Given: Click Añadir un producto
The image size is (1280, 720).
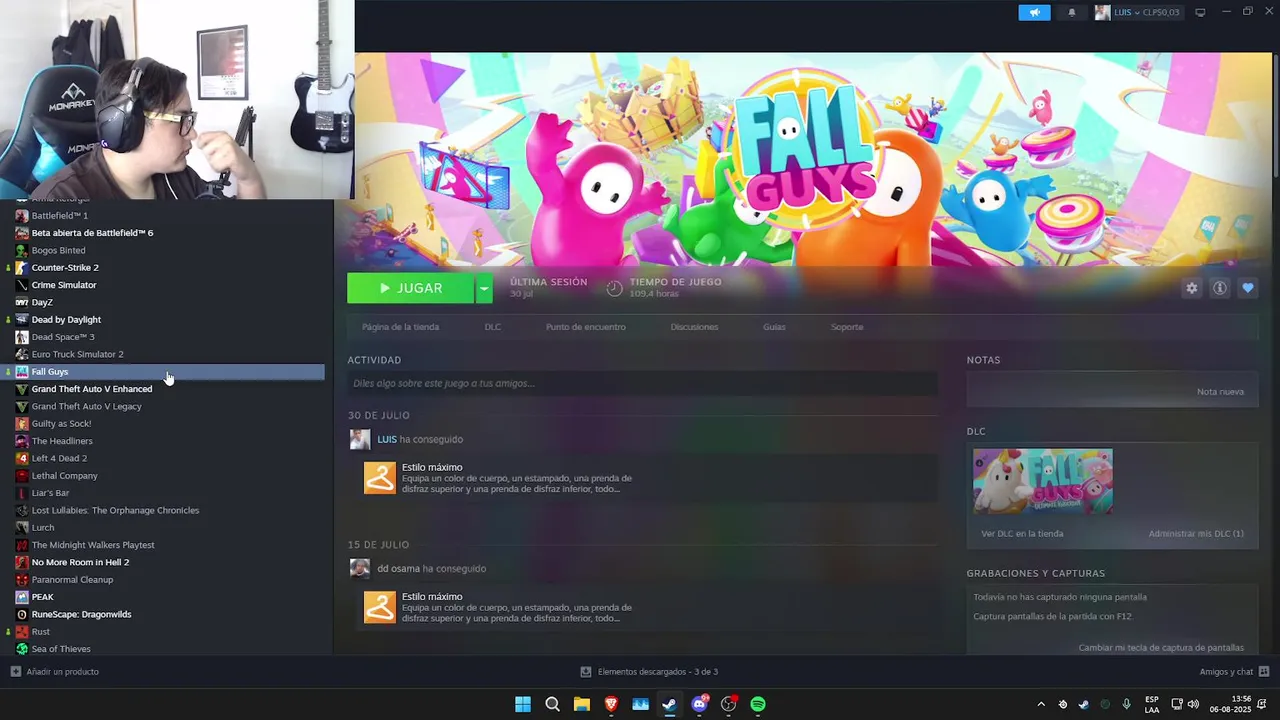Looking at the screenshot, I should tap(55, 672).
